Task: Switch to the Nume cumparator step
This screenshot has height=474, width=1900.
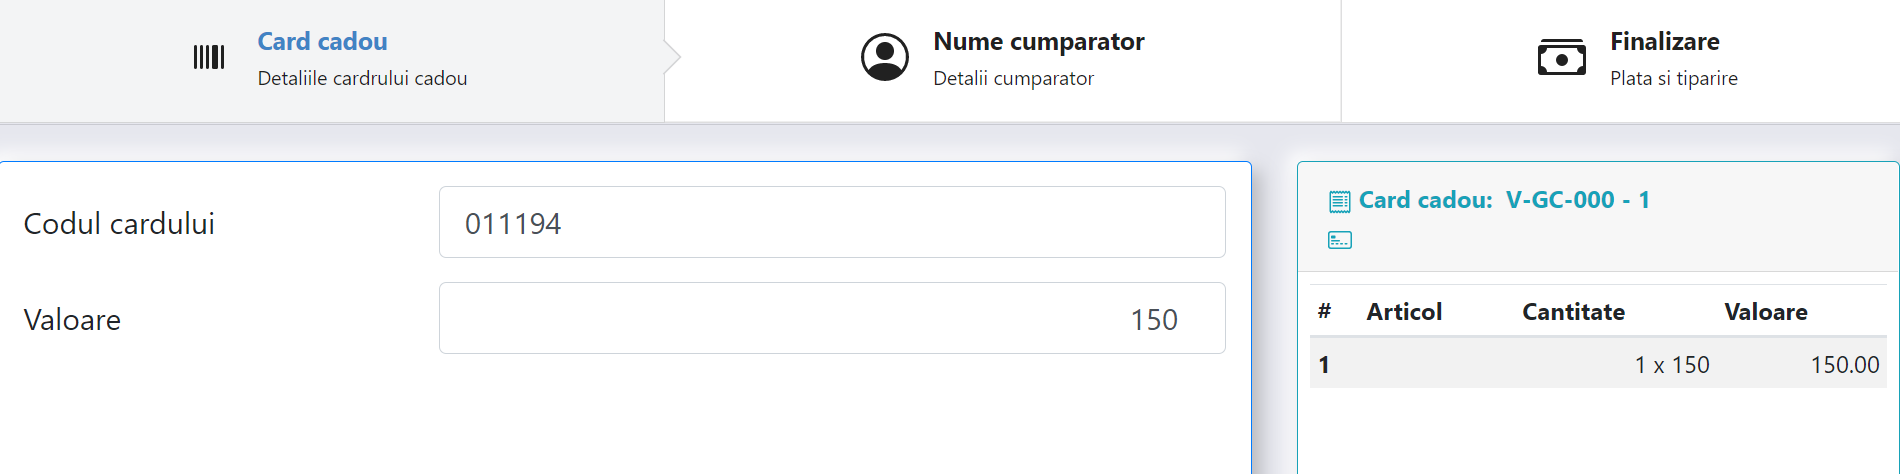Action: (x=1003, y=59)
